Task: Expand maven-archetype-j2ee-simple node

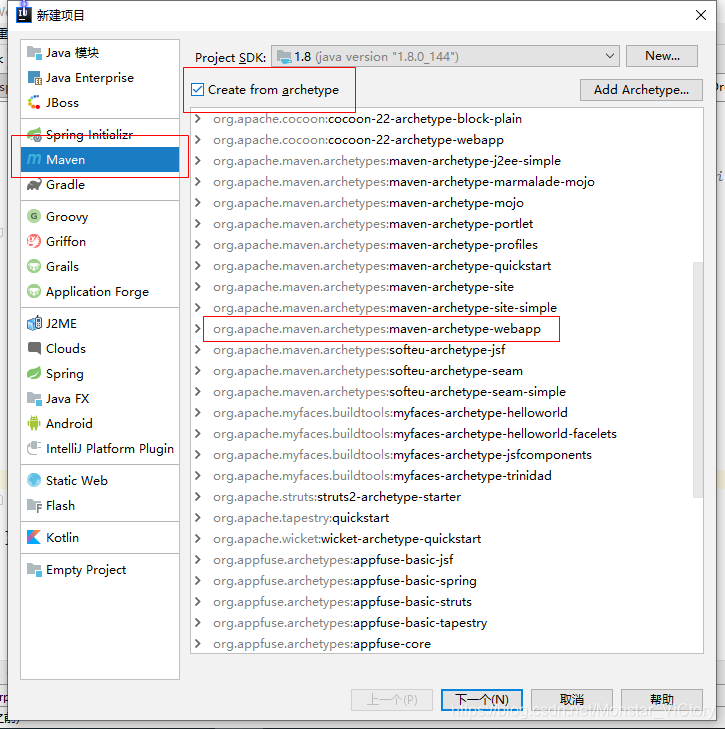Action: (x=198, y=161)
